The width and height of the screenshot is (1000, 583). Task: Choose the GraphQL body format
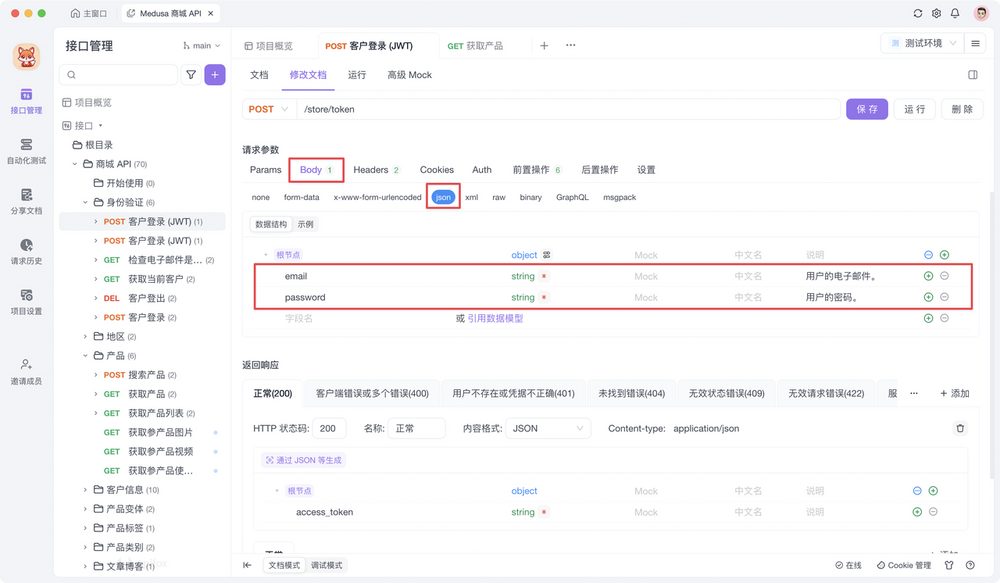pos(571,197)
